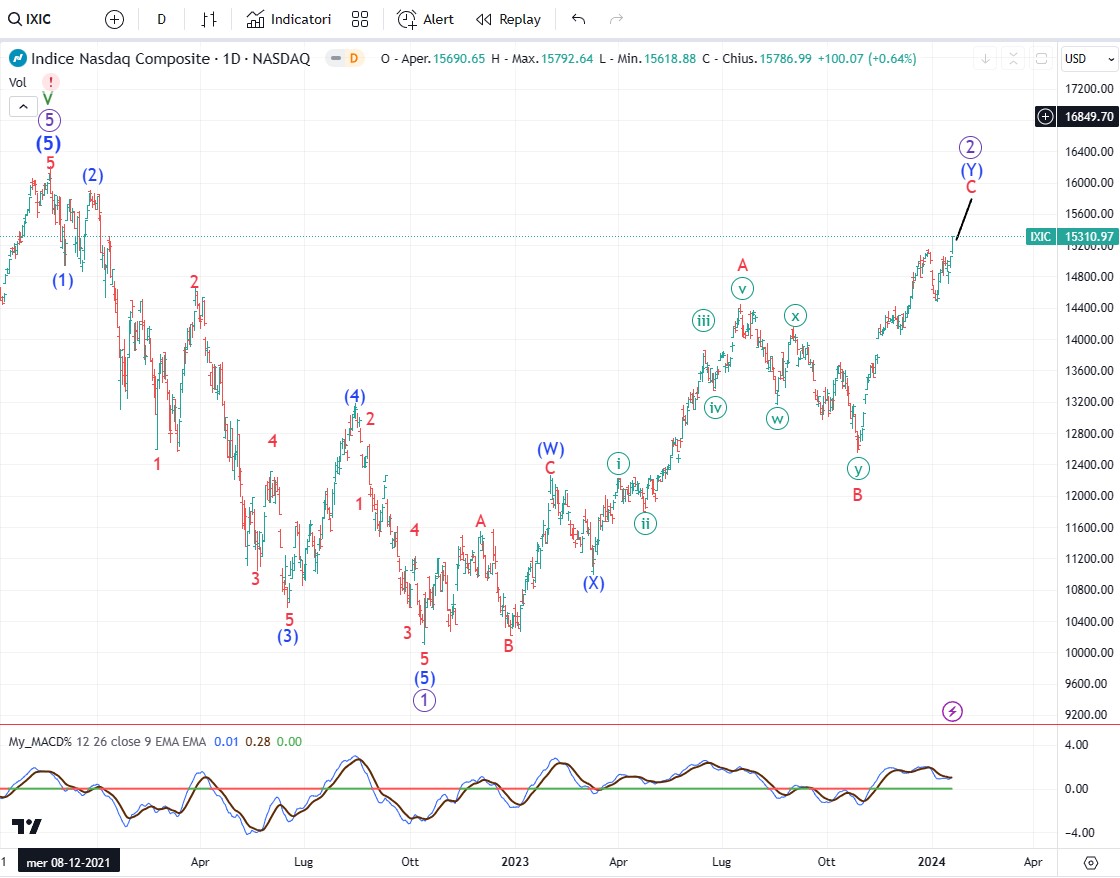Click the IXIC 15310.97 price label
The width and height of the screenshot is (1120, 878).
(x=1071, y=236)
